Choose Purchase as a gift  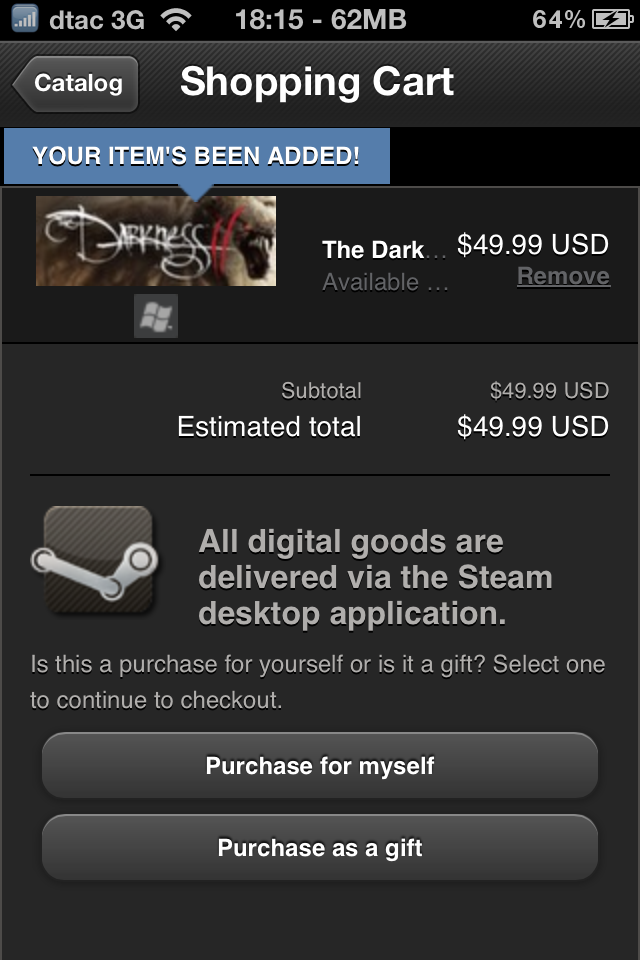pyautogui.click(x=320, y=848)
